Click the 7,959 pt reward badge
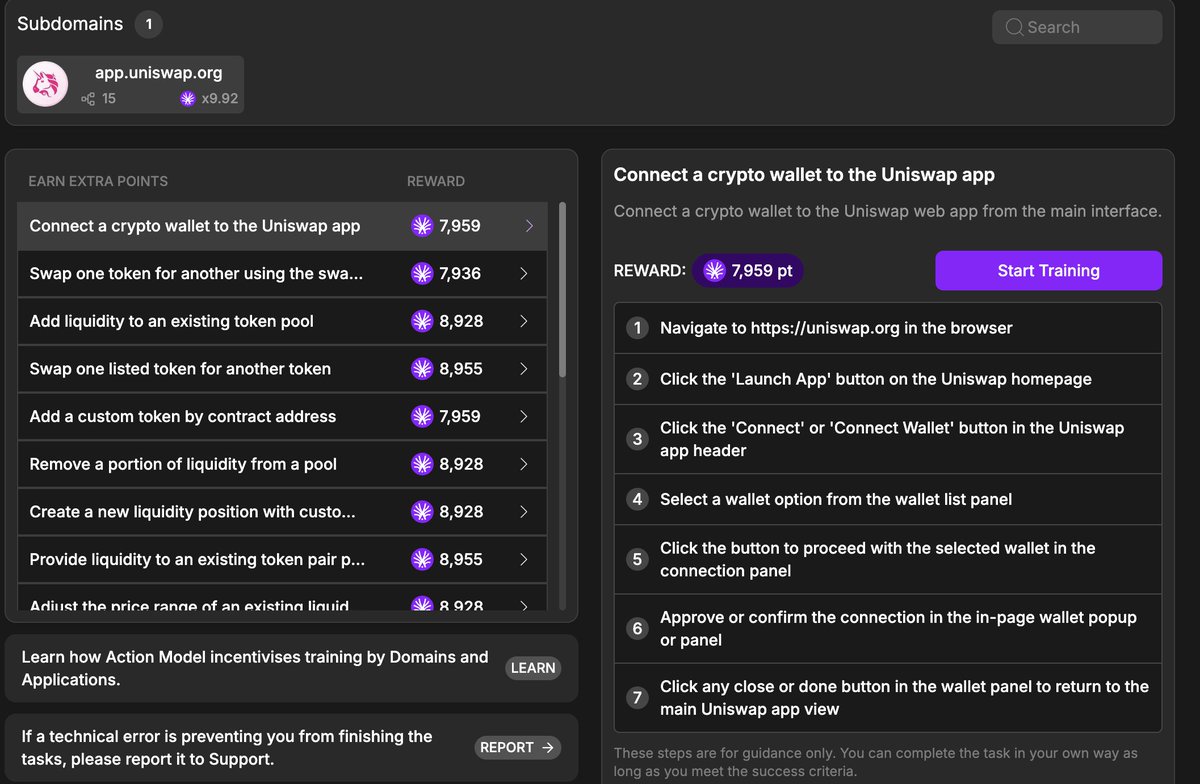1200x784 pixels. coord(748,271)
